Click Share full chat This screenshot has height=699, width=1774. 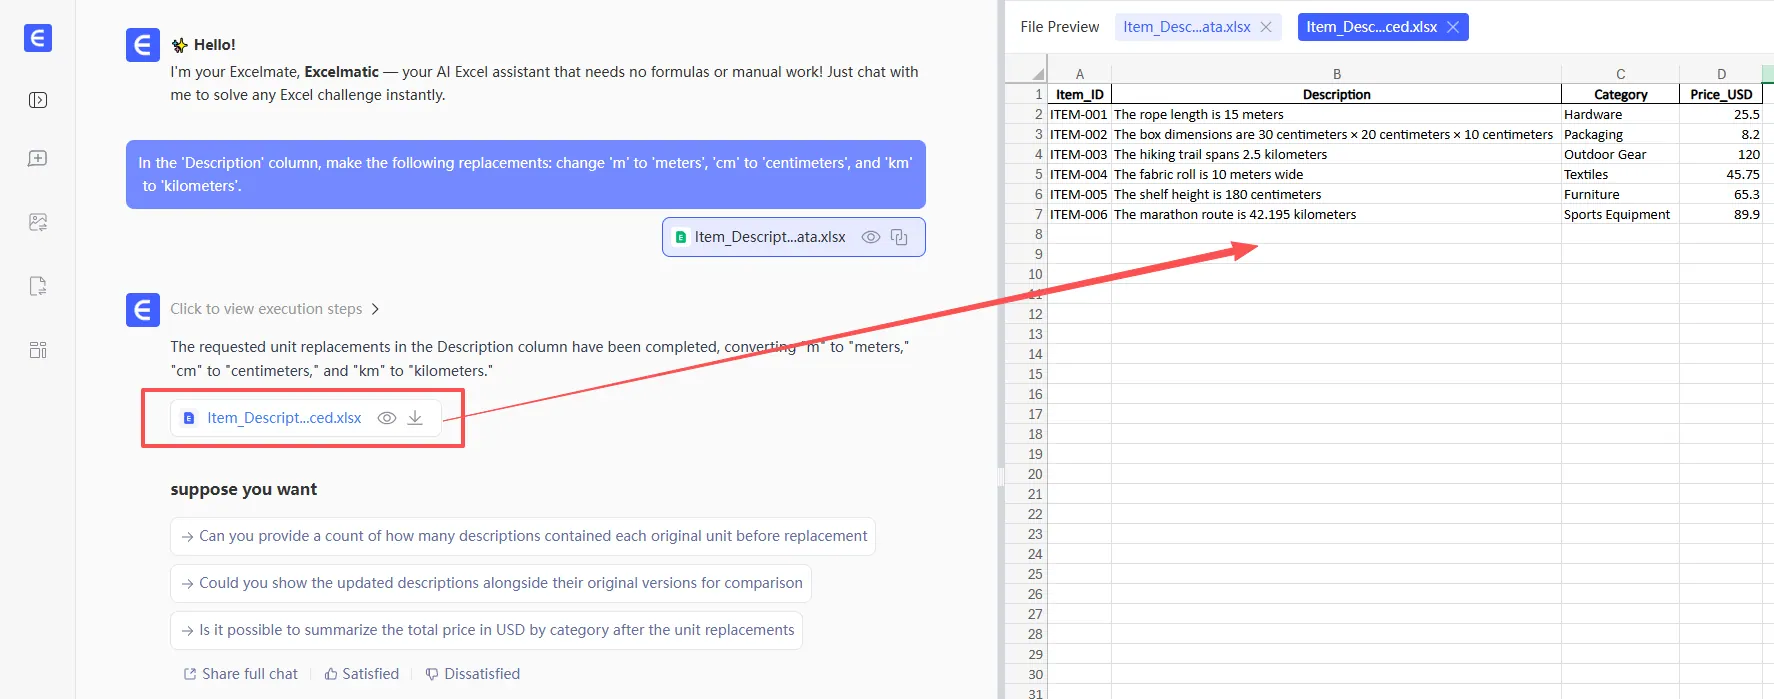pyautogui.click(x=241, y=674)
